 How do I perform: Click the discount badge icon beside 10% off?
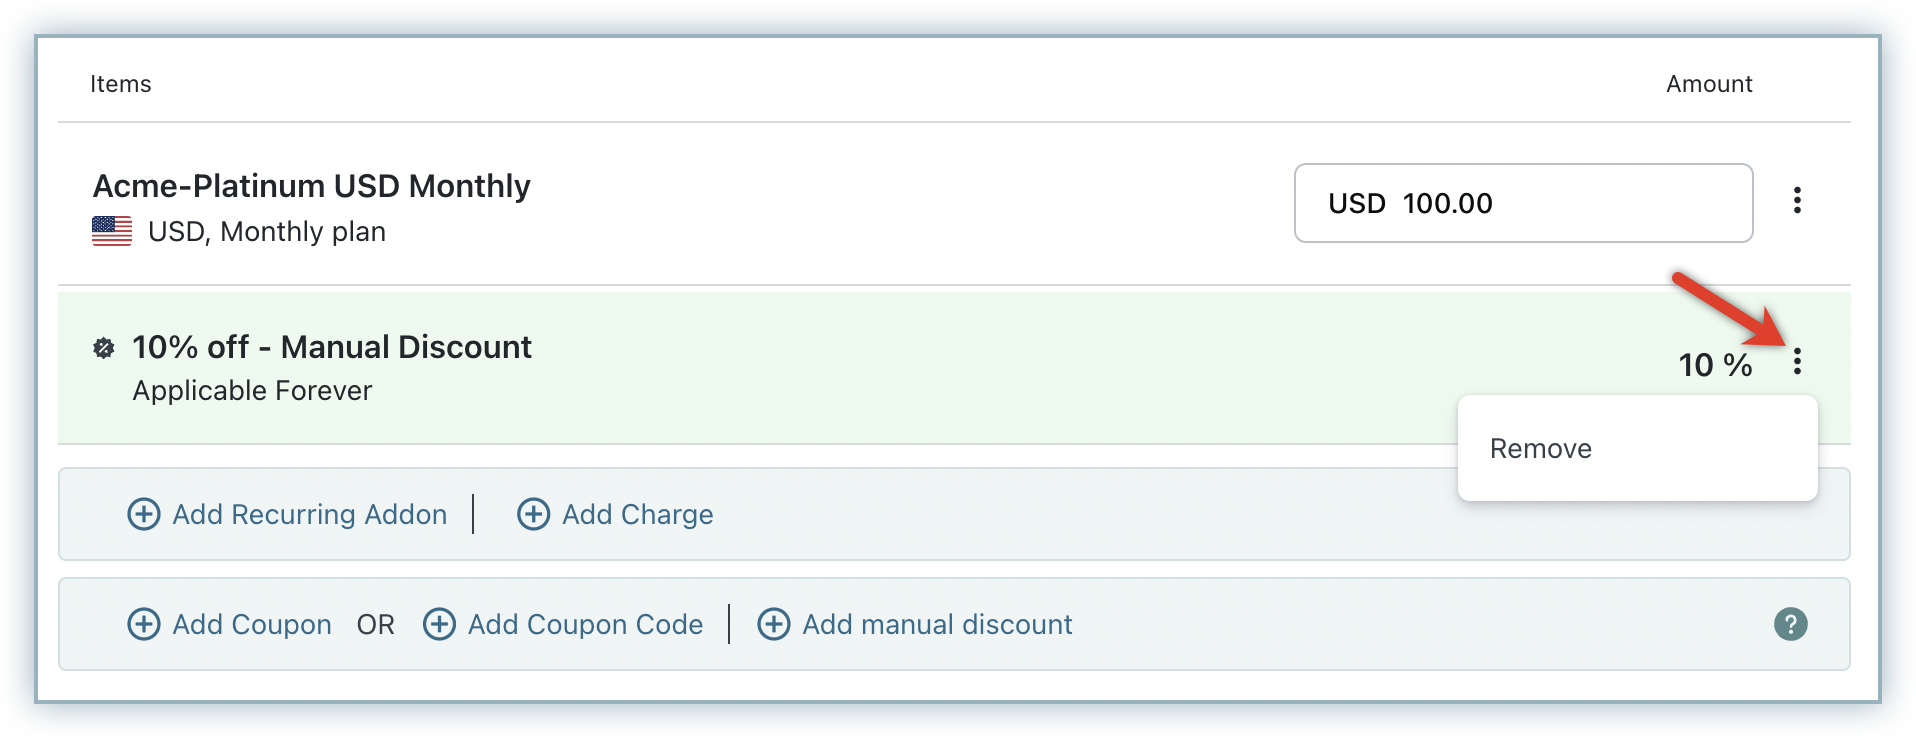coord(104,348)
